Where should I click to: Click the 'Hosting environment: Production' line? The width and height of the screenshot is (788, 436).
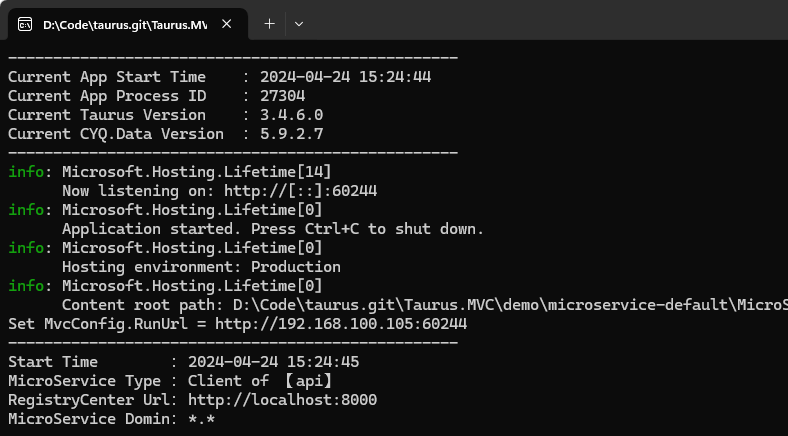click(x=201, y=267)
